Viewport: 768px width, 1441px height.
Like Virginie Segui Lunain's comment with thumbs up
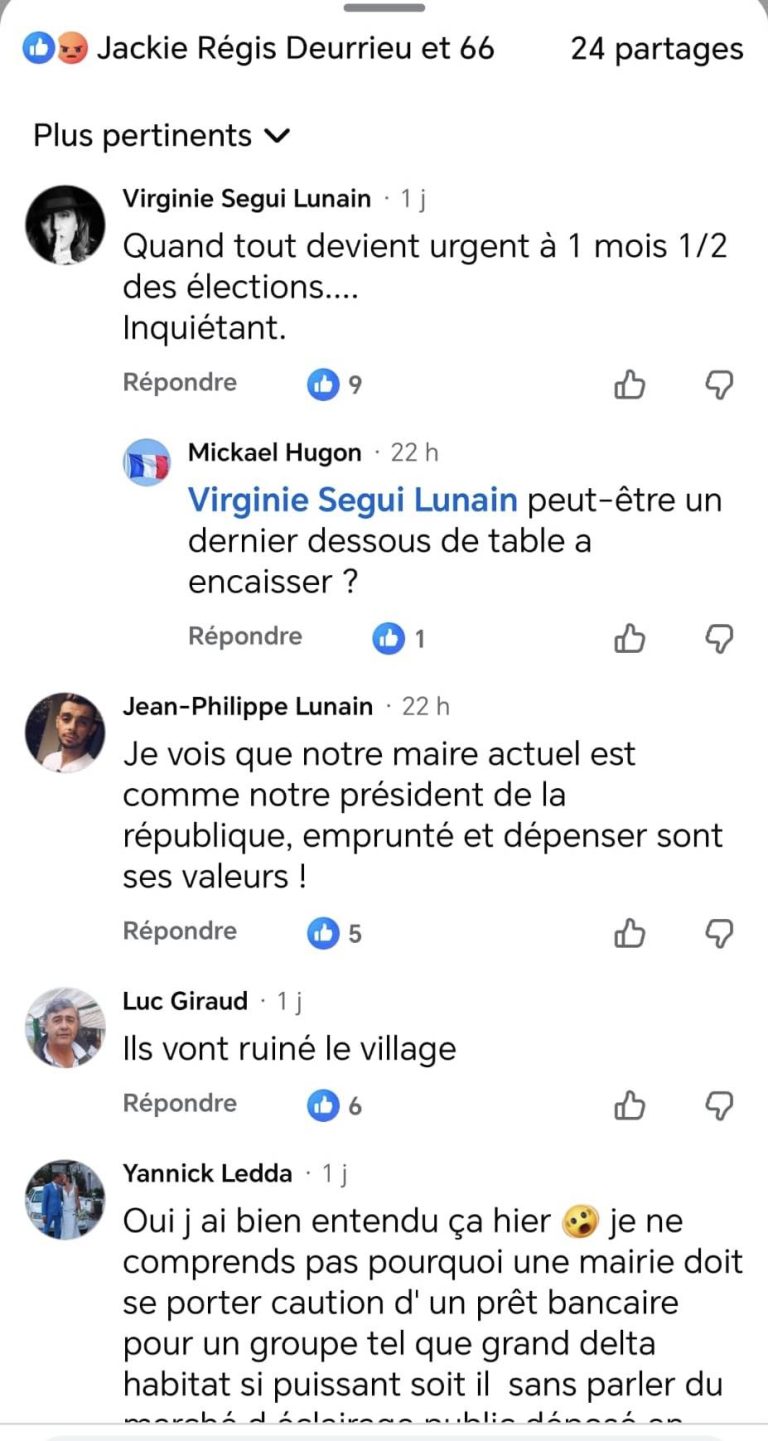(629, 384)
